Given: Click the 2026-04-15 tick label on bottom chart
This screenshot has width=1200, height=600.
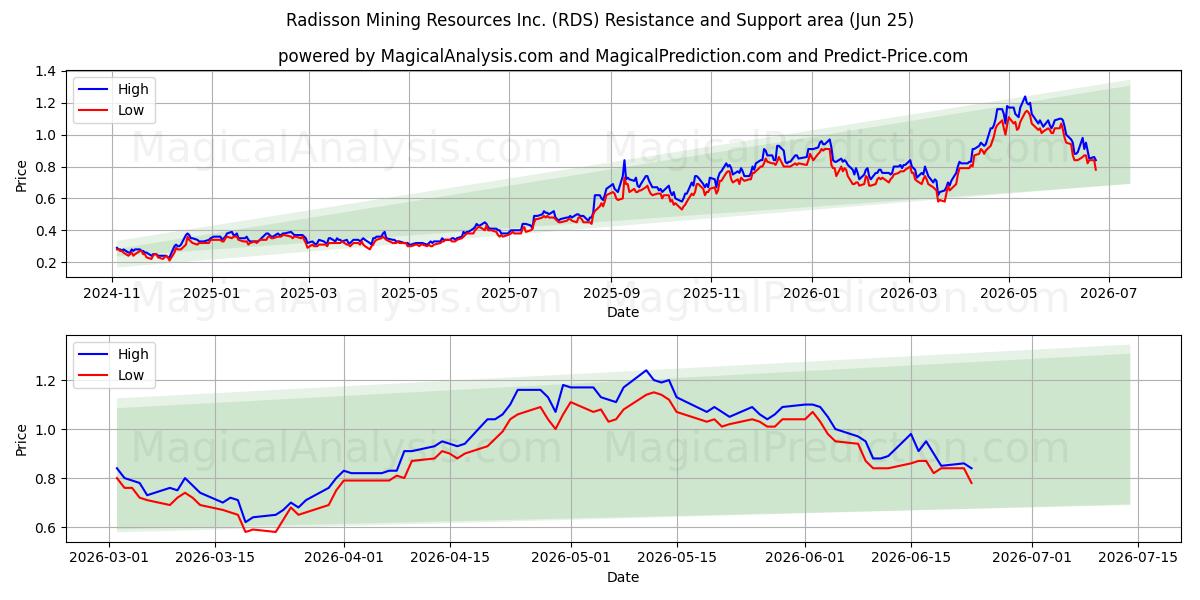Looking at the screenshot, I should [449, 559].
